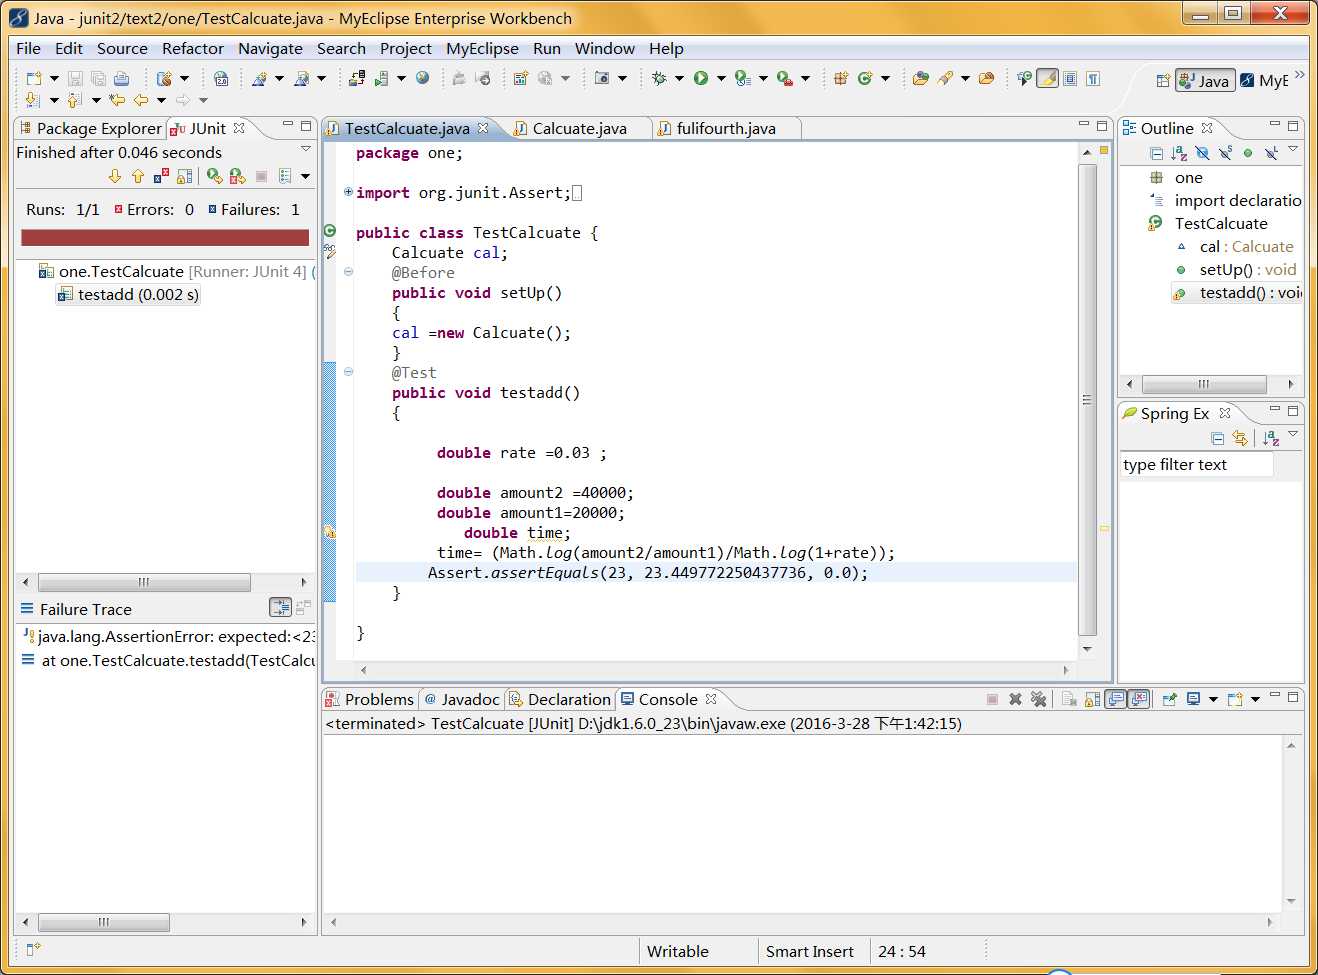Open the Refactor menu
1318x975 pixels.
click(x=193, y=48)
